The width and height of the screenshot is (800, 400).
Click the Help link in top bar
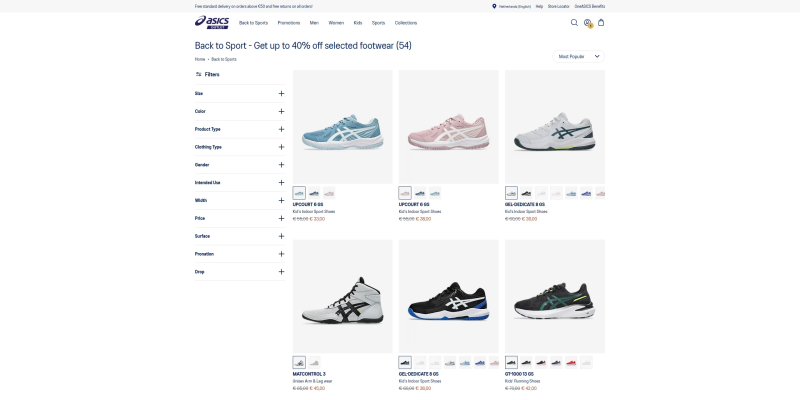539,7
